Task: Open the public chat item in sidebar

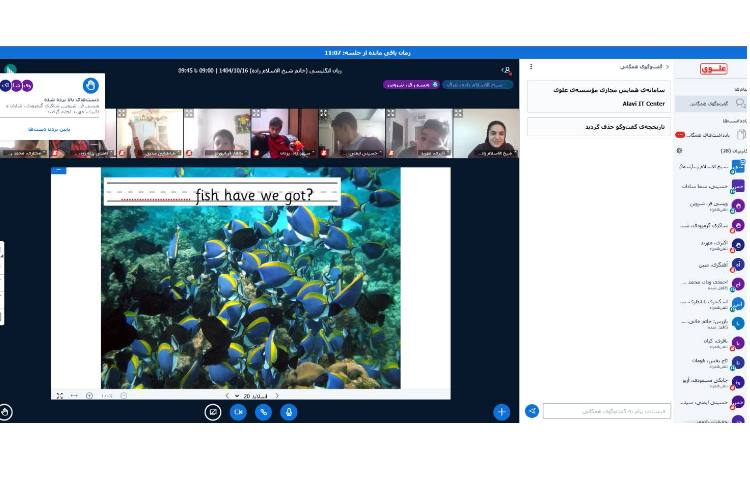Action: coord(711,103)
